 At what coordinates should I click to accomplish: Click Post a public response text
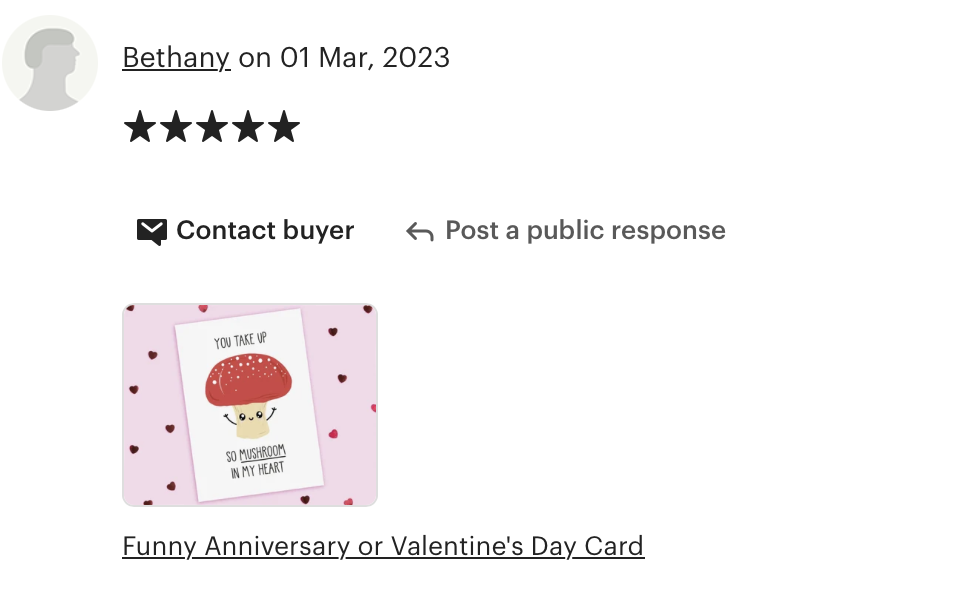[x=585, y=230]
